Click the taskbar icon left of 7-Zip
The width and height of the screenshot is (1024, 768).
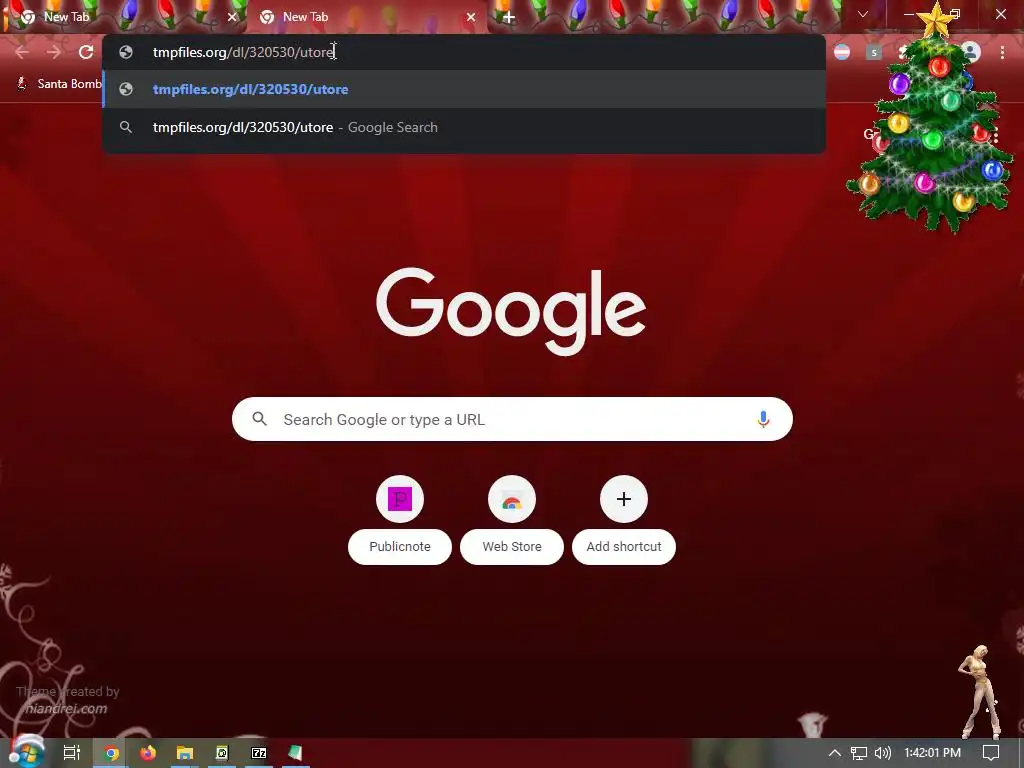click(x=222, y=753)
